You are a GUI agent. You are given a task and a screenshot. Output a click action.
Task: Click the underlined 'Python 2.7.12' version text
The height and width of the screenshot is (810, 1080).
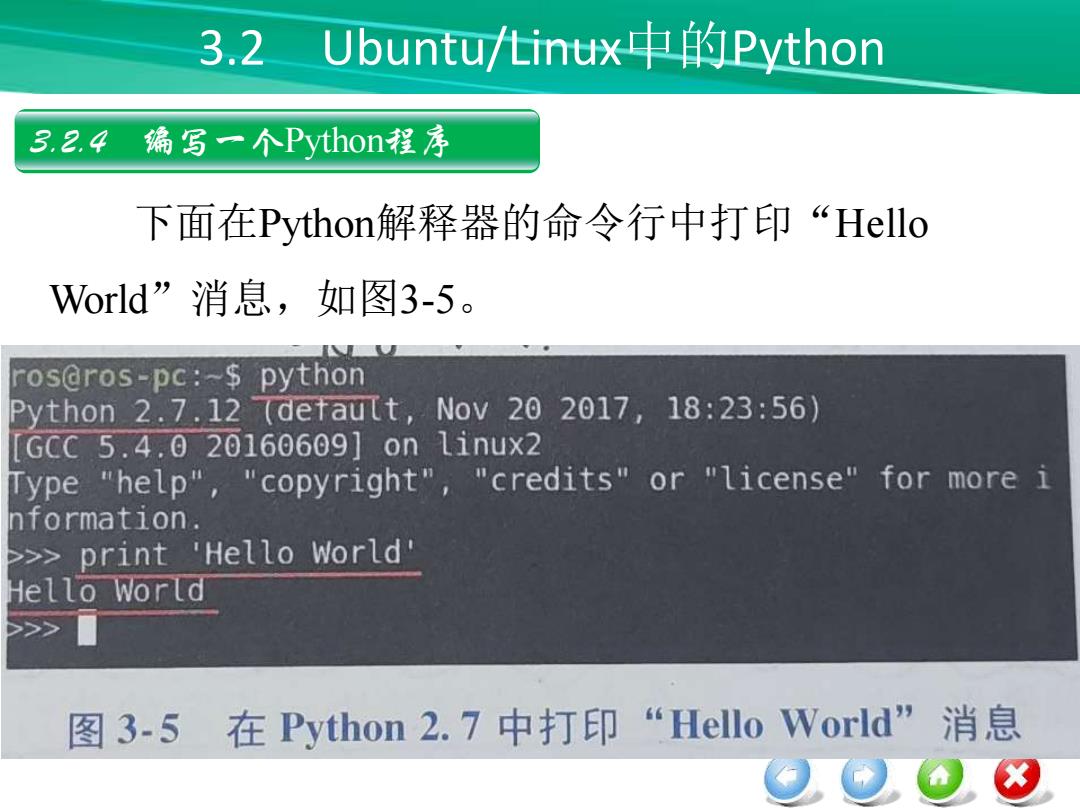tap(125, 412)
